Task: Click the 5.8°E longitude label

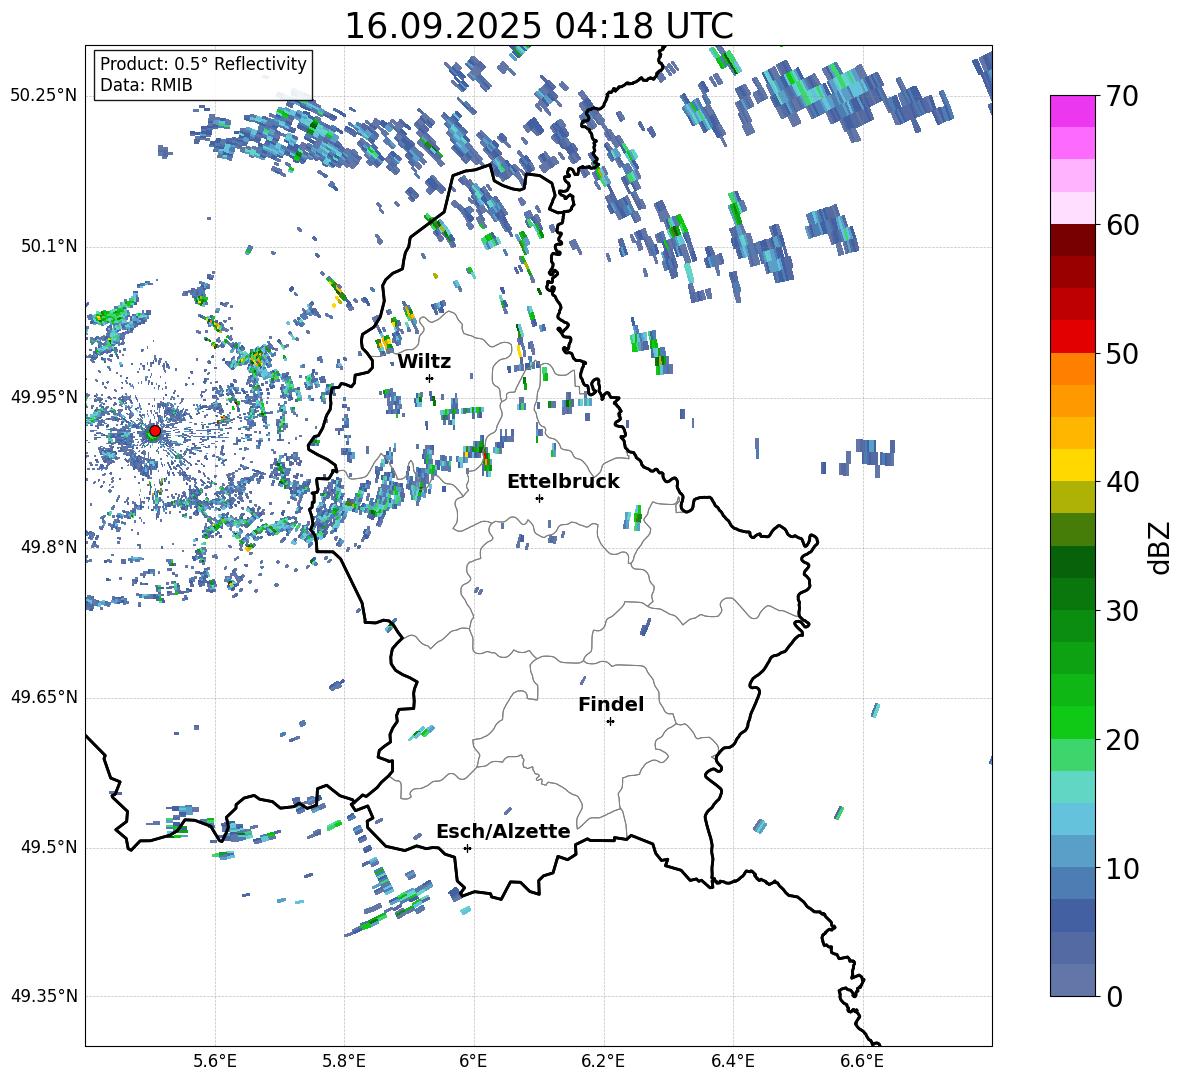Action: pyautogui.click(x=344, y=1061)
